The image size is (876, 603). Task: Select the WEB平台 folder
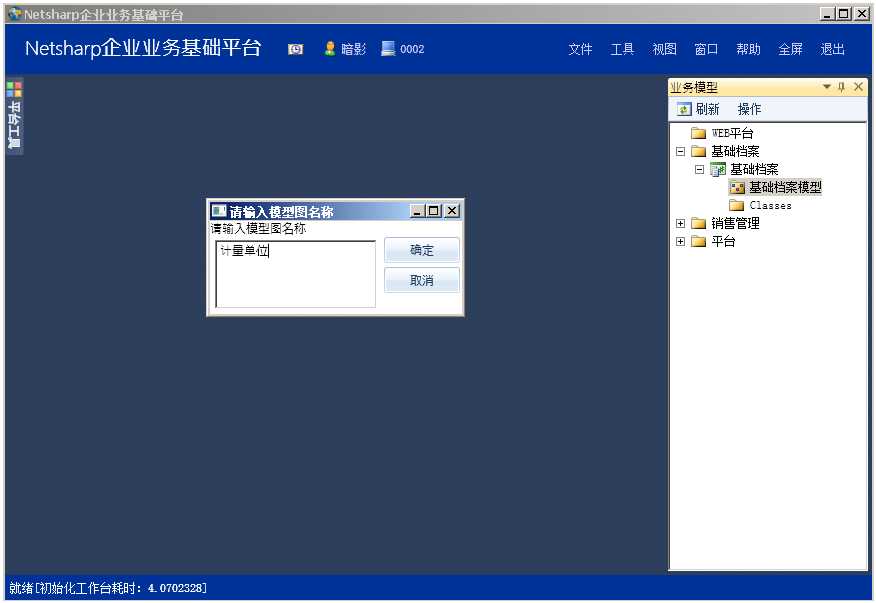click(732, 133)
